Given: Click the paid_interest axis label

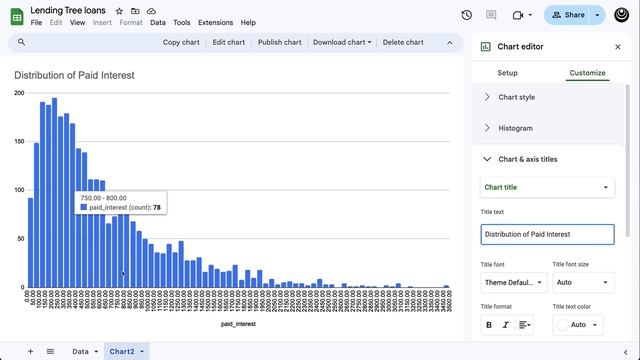Looking at the screenshot, I should coord(238,324).
